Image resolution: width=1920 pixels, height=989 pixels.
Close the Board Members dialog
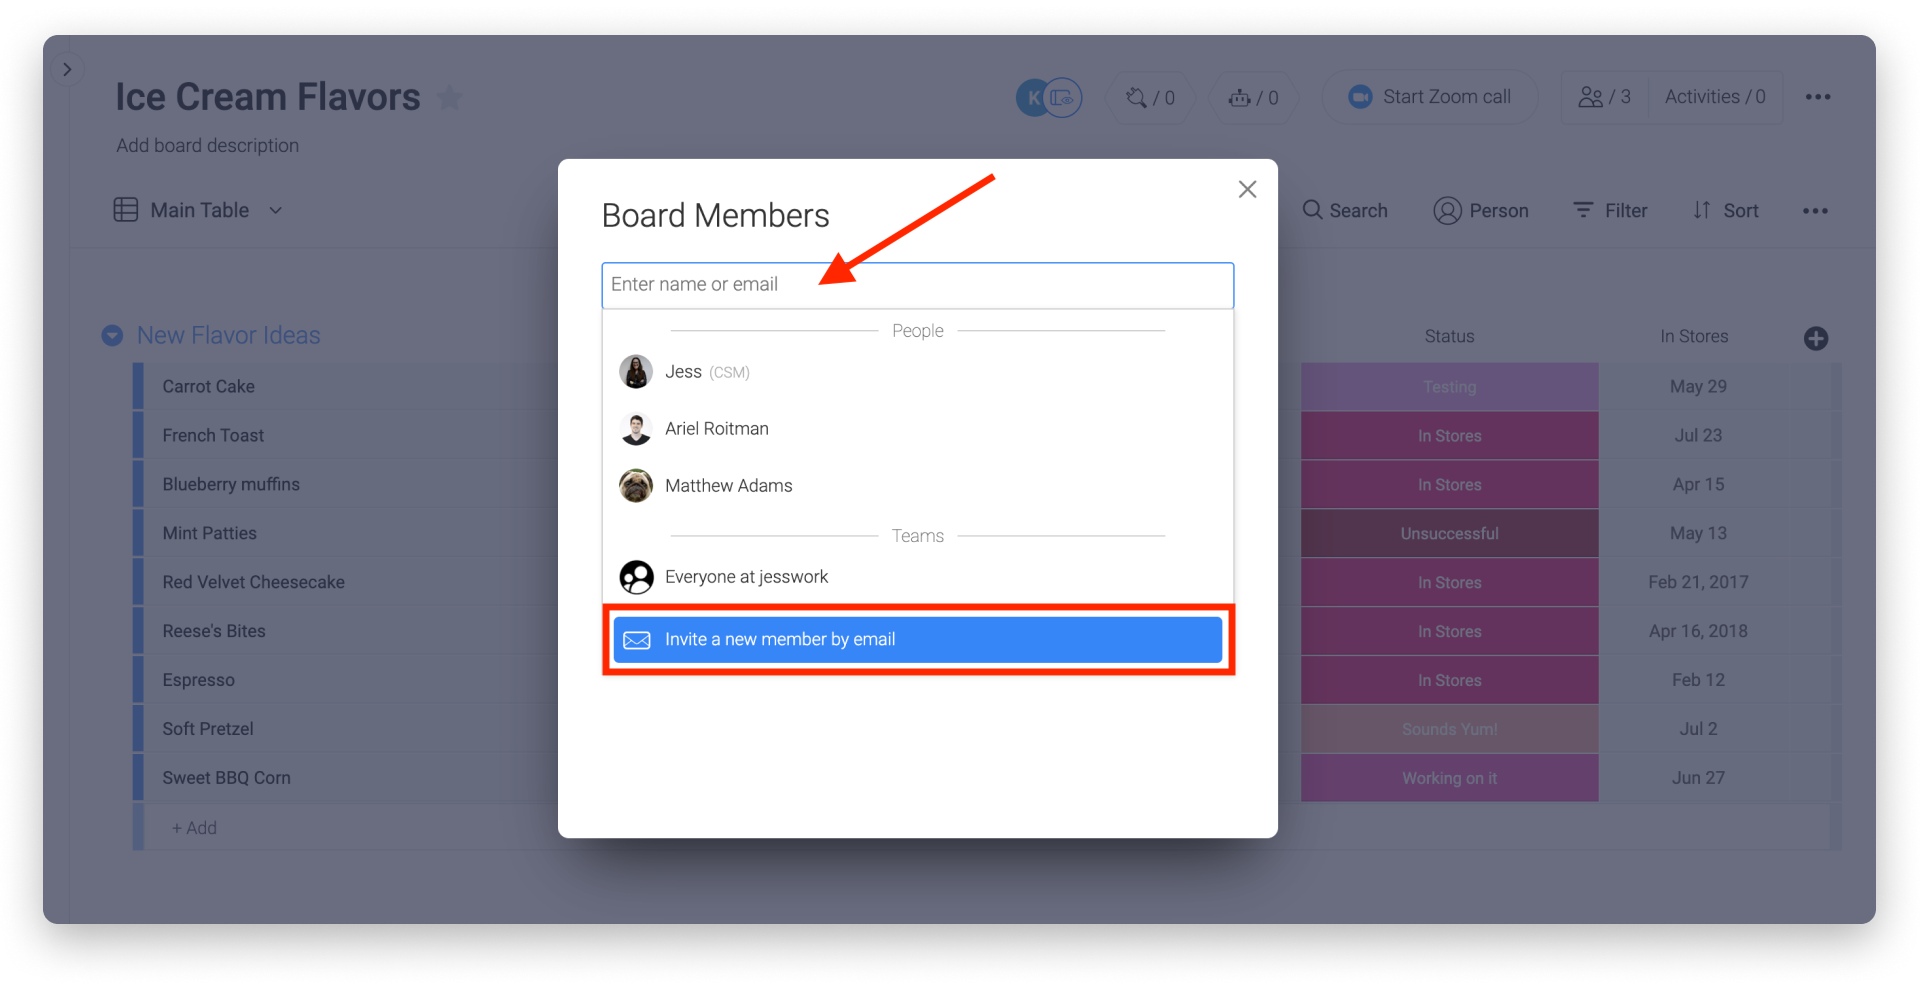point(1247,189)
